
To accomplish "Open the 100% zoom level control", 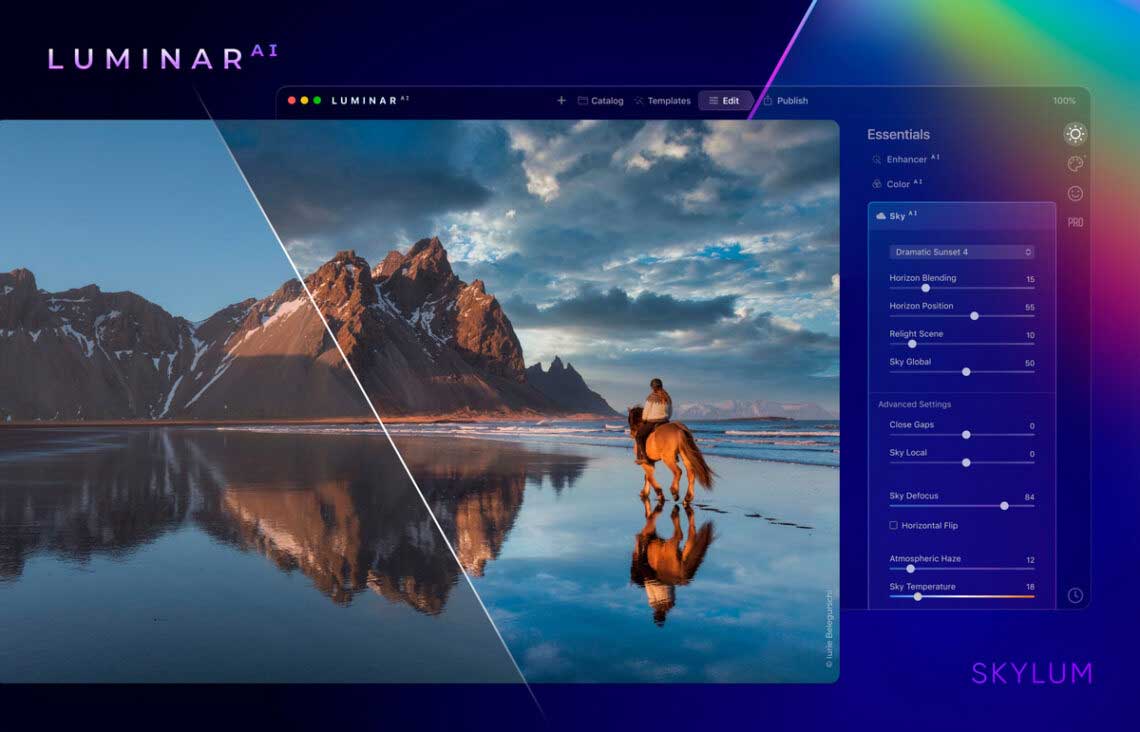I will [x=1064, y=101].
